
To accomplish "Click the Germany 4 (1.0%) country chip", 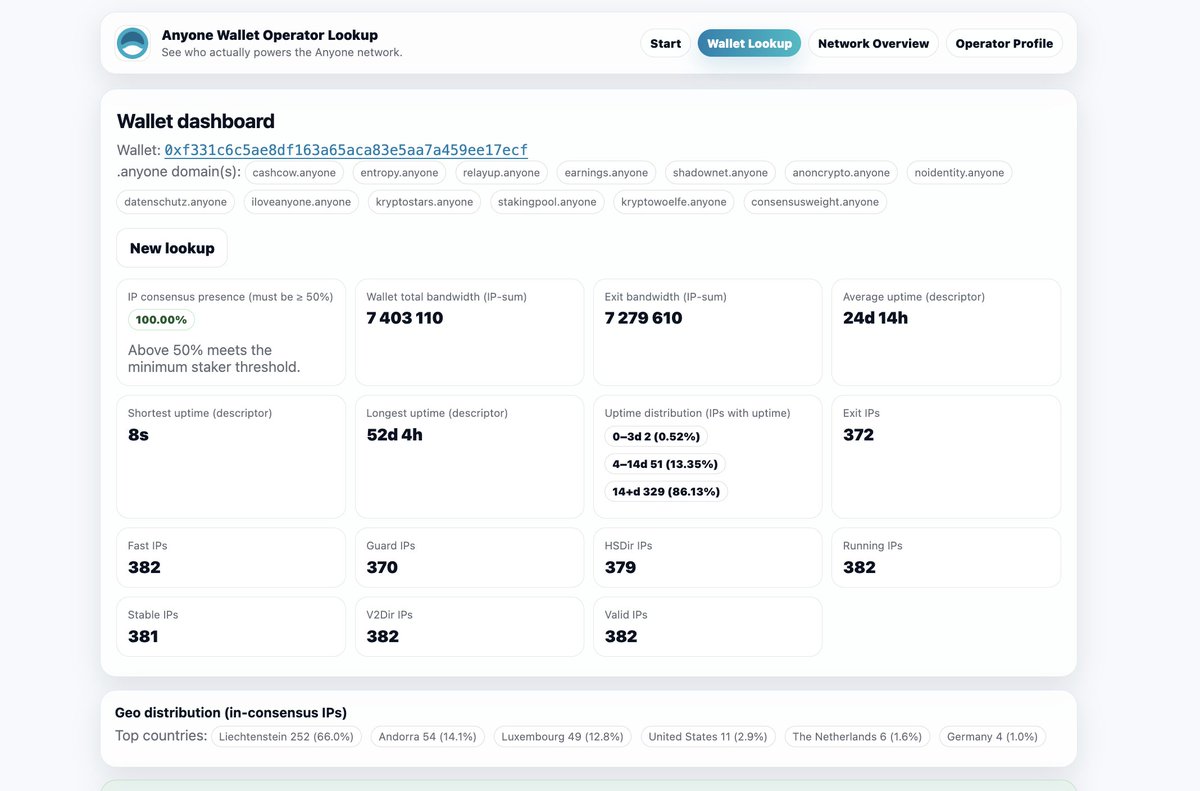I will (992, 737).
